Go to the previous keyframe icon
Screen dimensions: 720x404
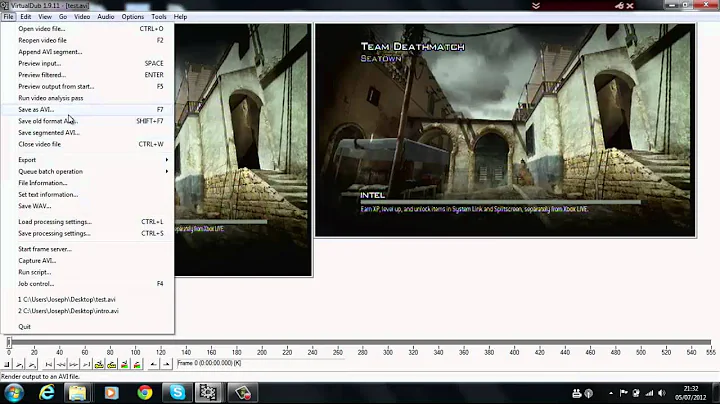pyautogui.click(x=99, y=365)
